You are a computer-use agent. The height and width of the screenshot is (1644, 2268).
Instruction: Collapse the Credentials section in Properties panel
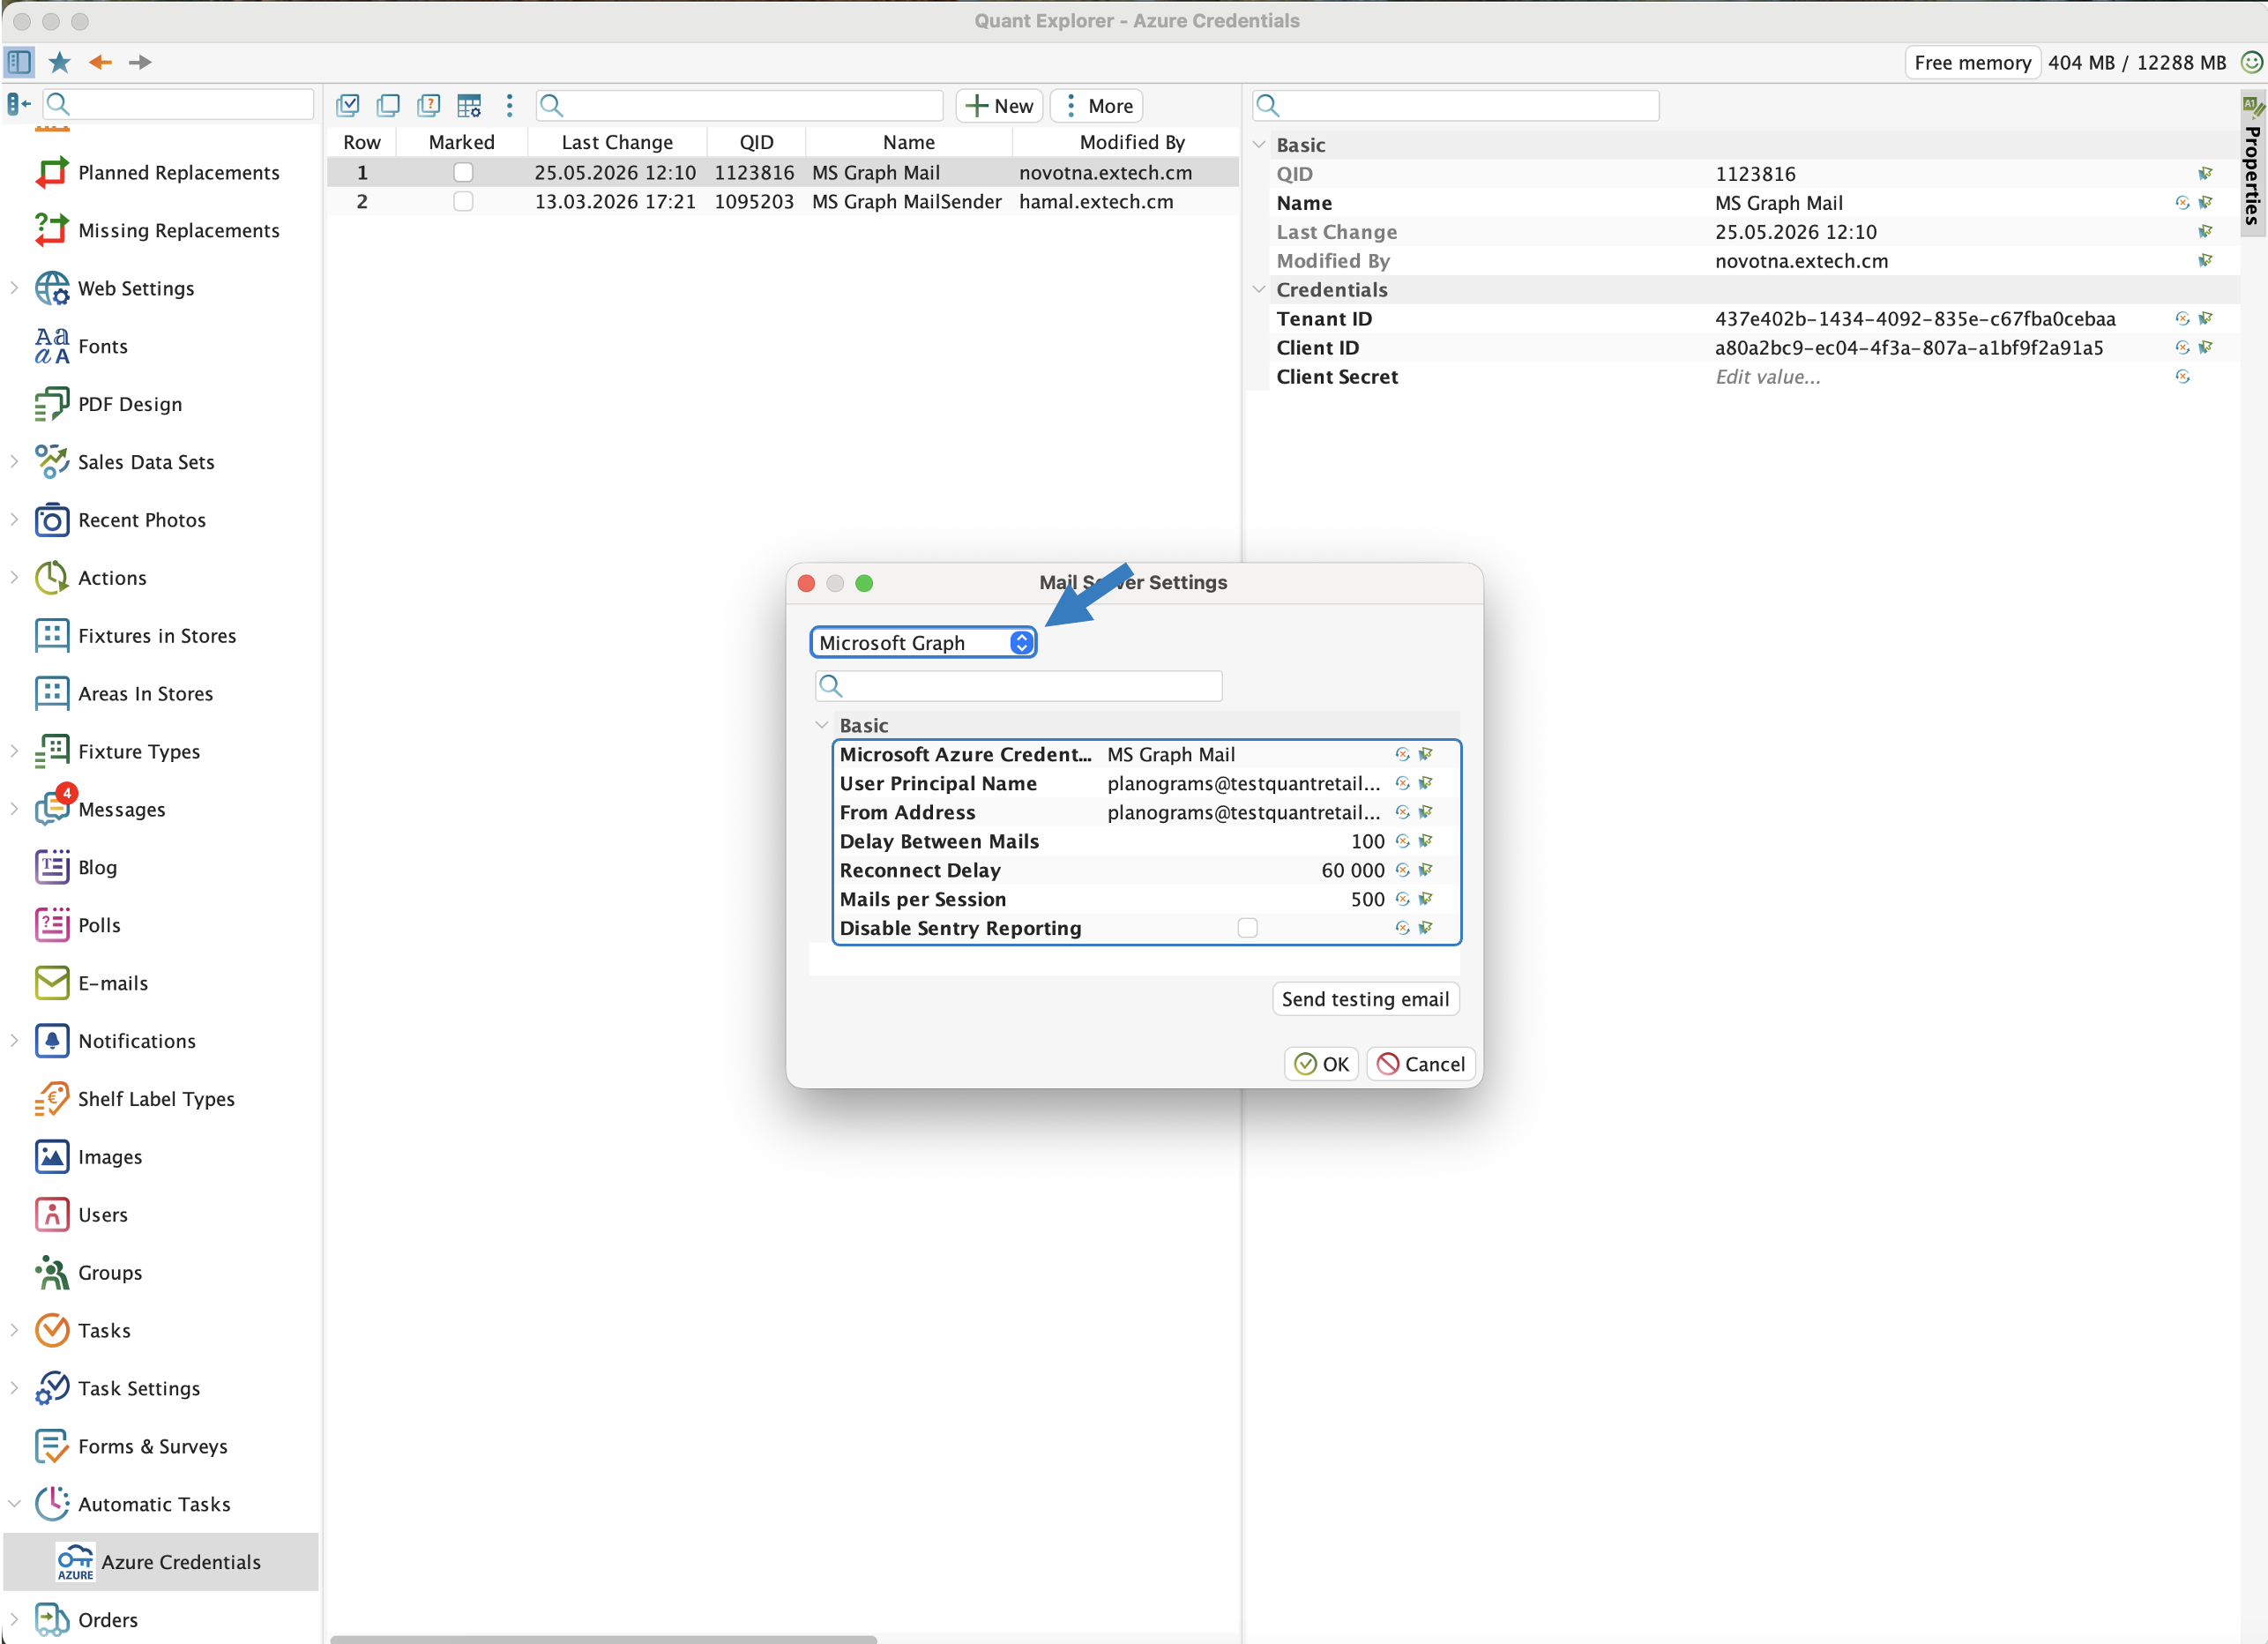click(1259, 290)
